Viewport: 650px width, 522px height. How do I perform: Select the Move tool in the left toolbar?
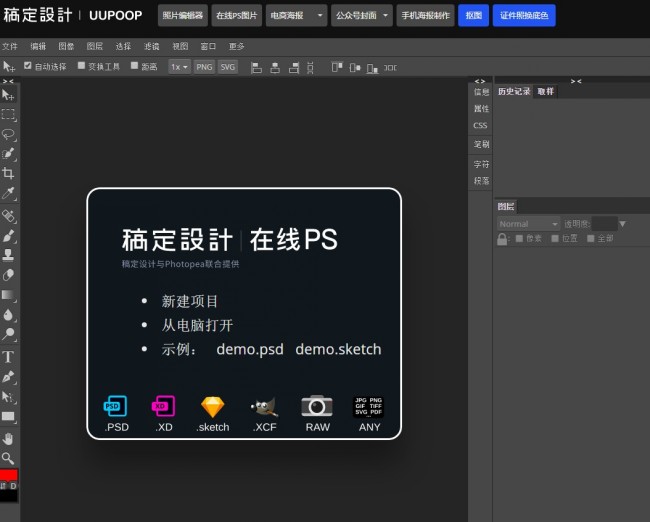[8, 95]
